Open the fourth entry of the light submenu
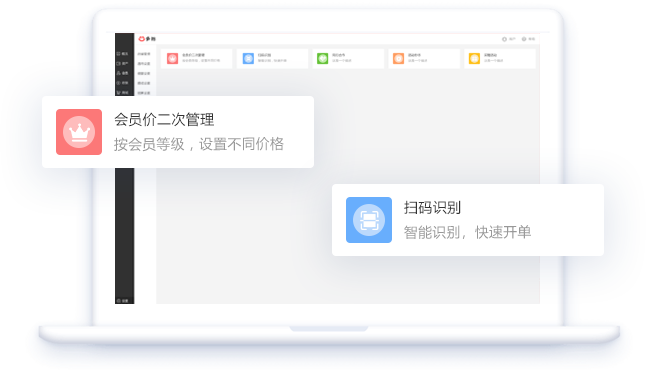Screen dimensions: 646x373 pos(144,83)
